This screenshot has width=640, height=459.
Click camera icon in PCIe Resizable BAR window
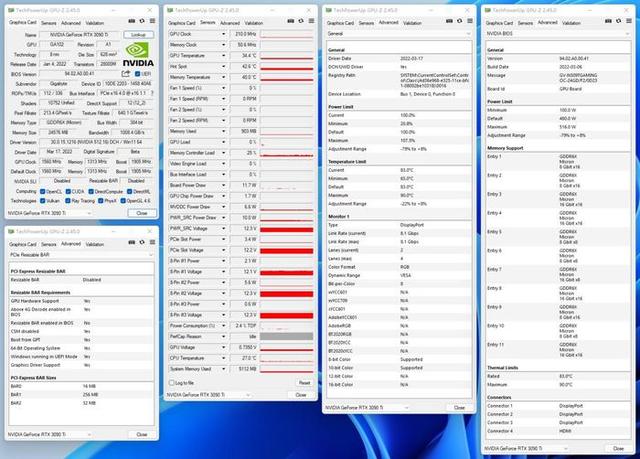(131, 242)
